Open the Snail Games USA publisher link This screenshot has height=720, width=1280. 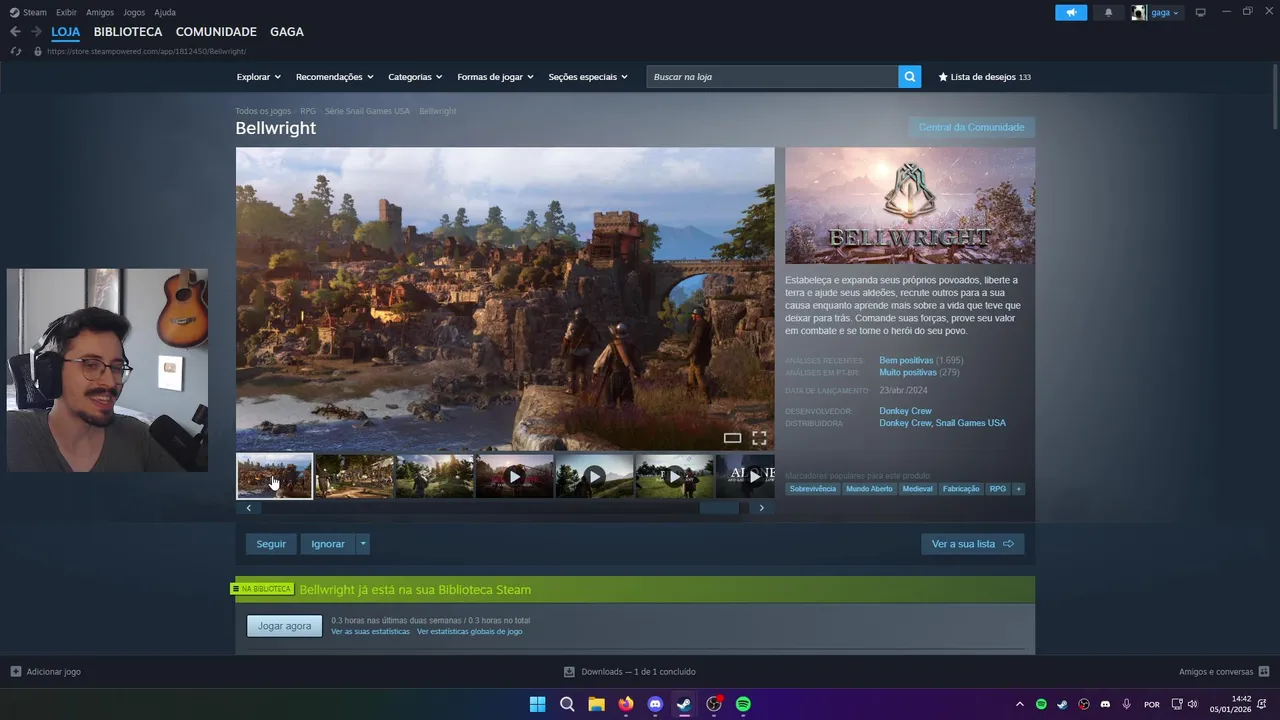(x=971, y=423)
